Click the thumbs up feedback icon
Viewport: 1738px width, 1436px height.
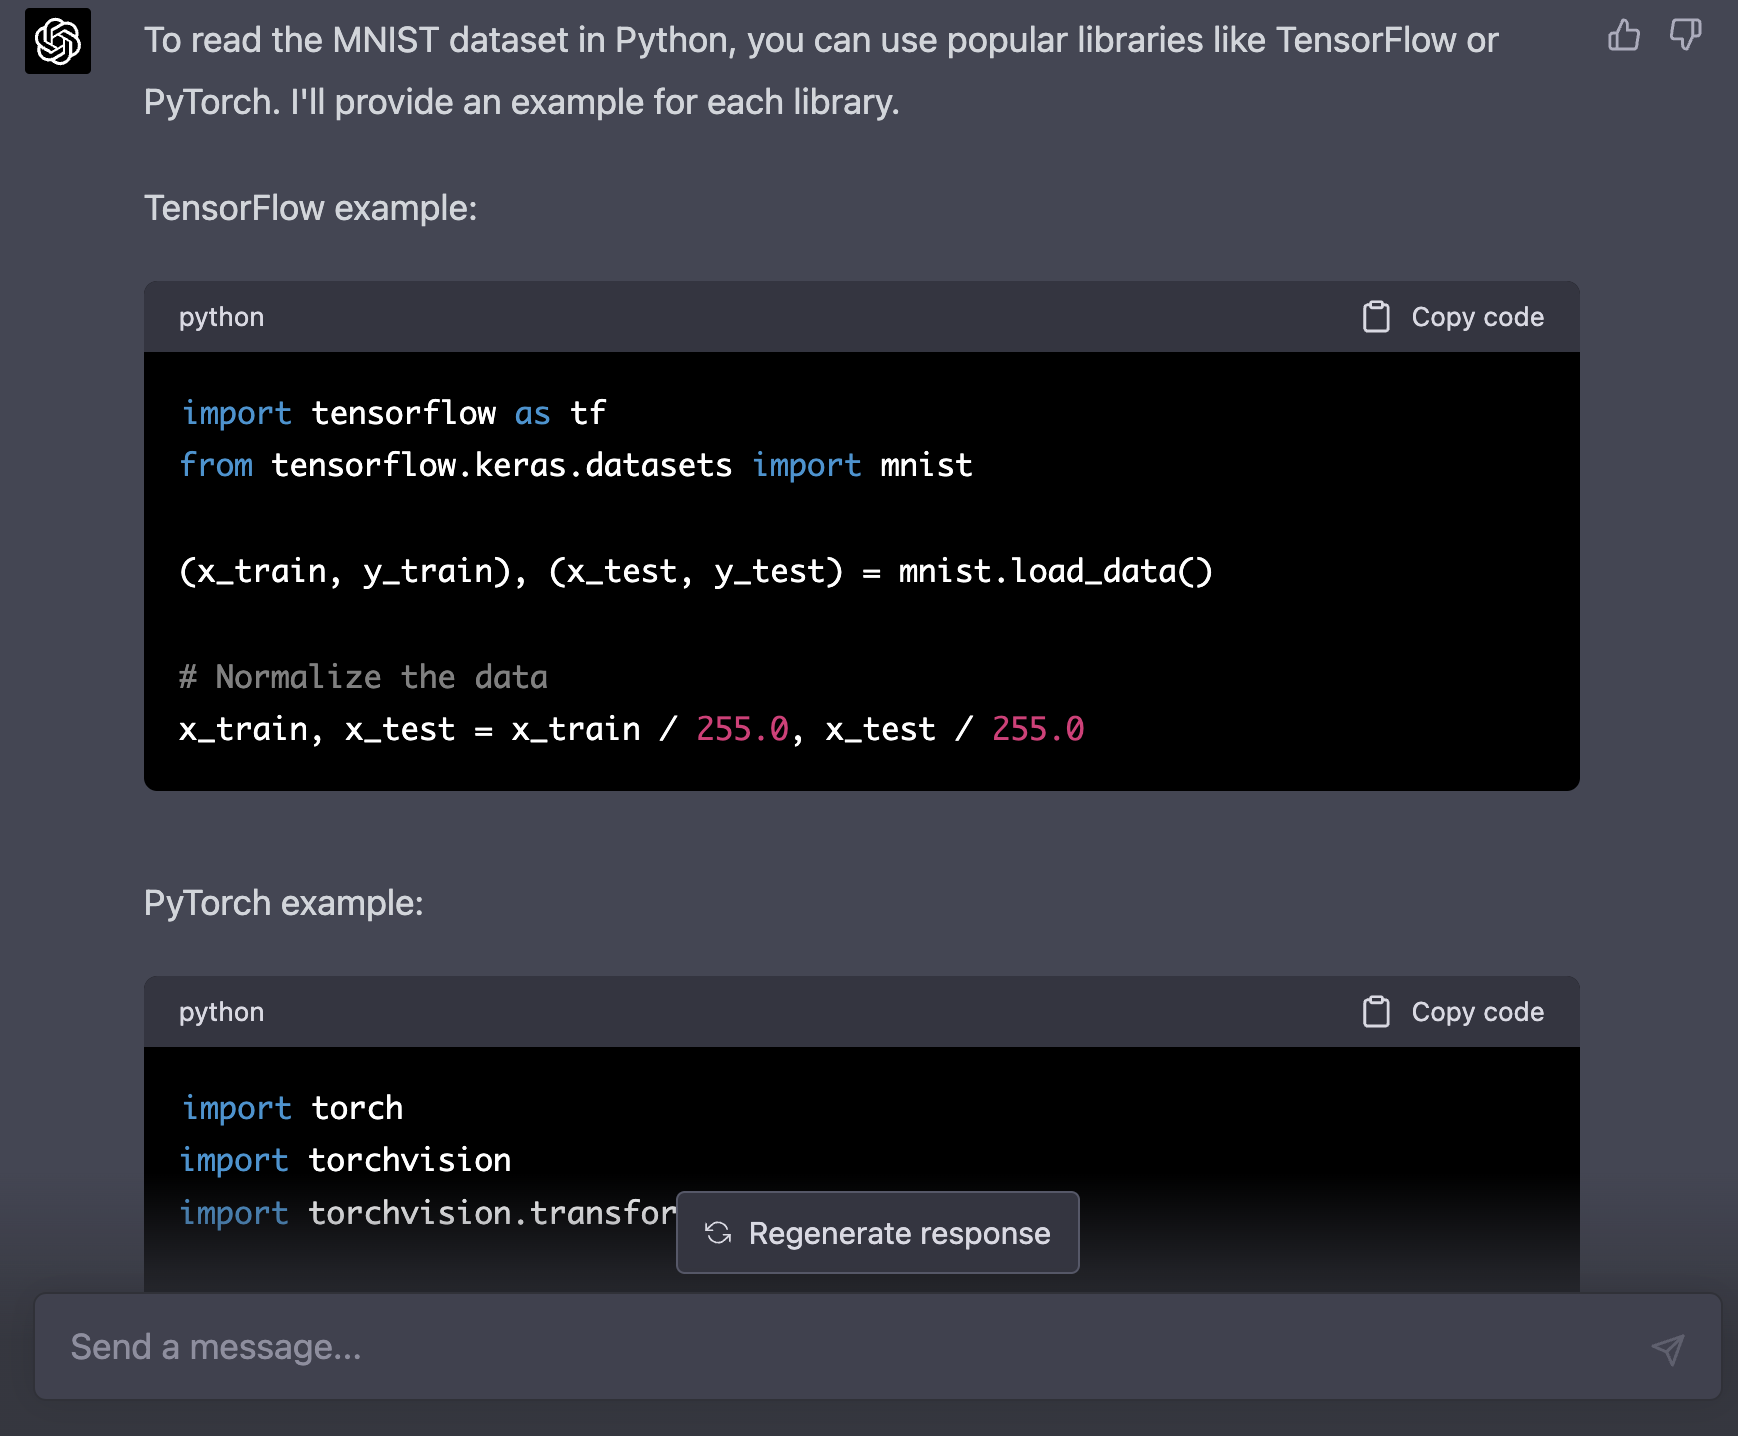1623,36
